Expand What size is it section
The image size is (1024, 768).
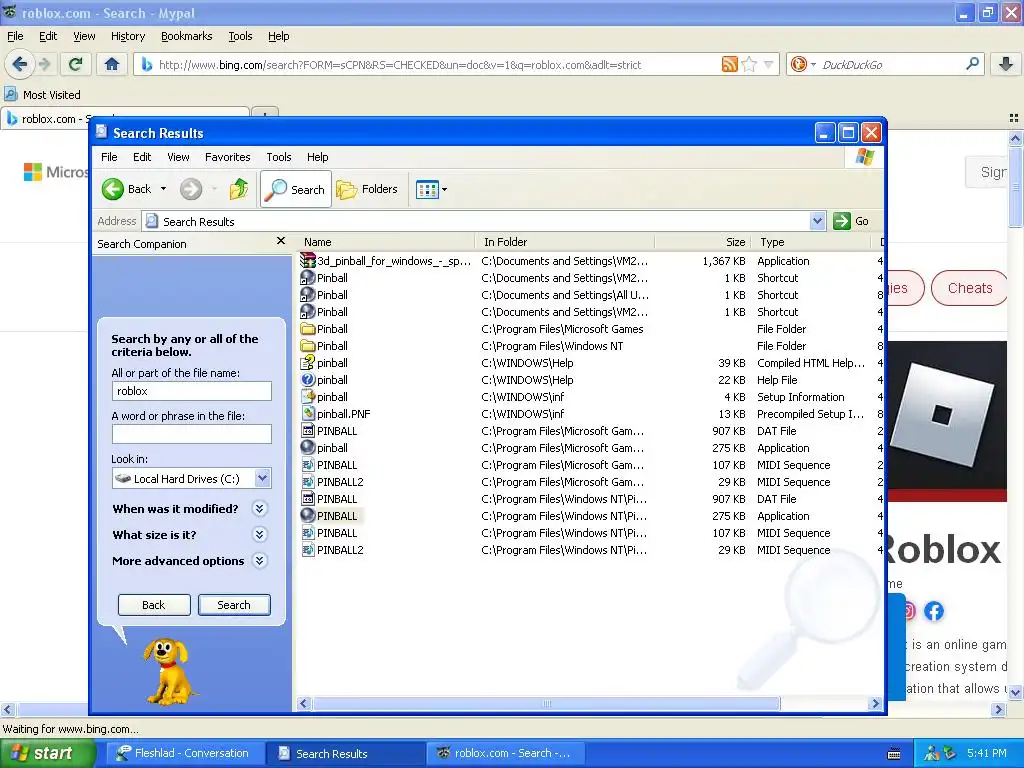[x=259, y=535]
